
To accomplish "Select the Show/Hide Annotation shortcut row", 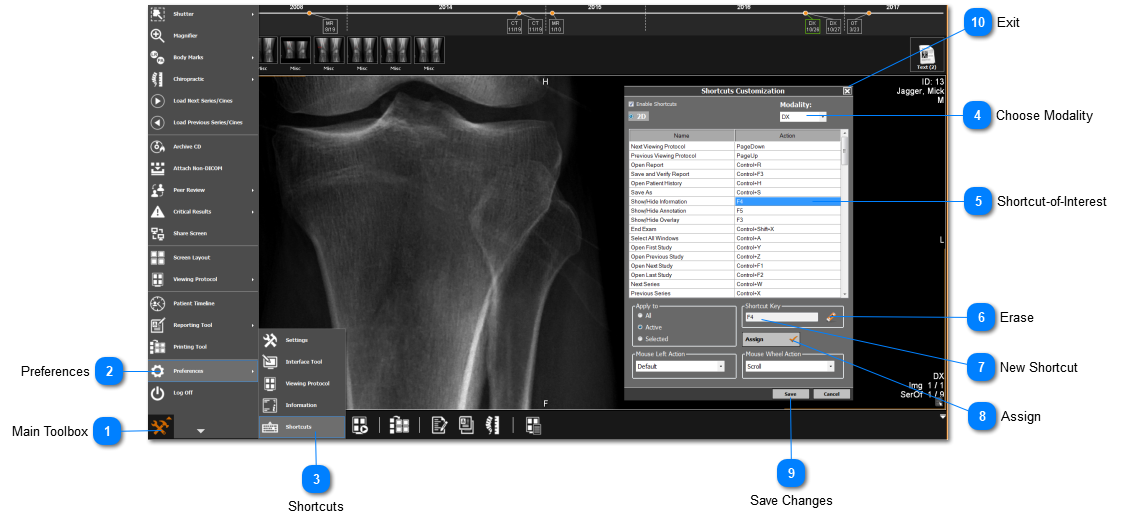I will [x=682, y=211].
